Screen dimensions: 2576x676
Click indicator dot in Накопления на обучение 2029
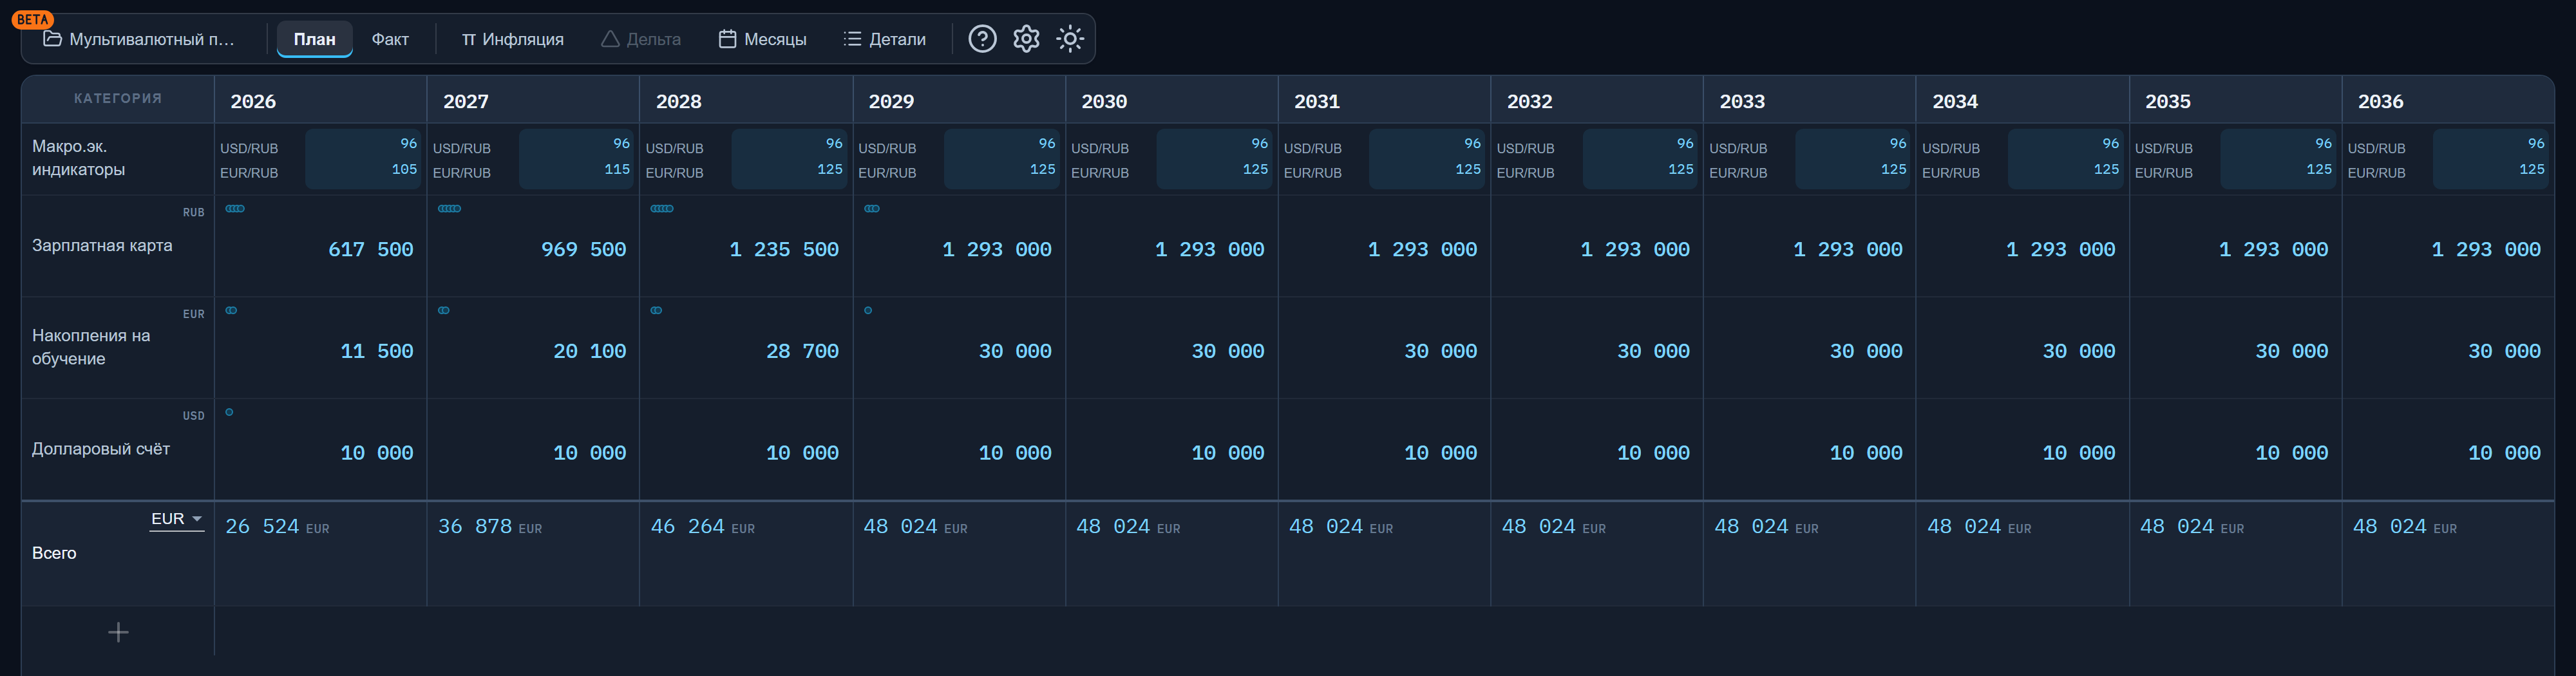(868, 310)
